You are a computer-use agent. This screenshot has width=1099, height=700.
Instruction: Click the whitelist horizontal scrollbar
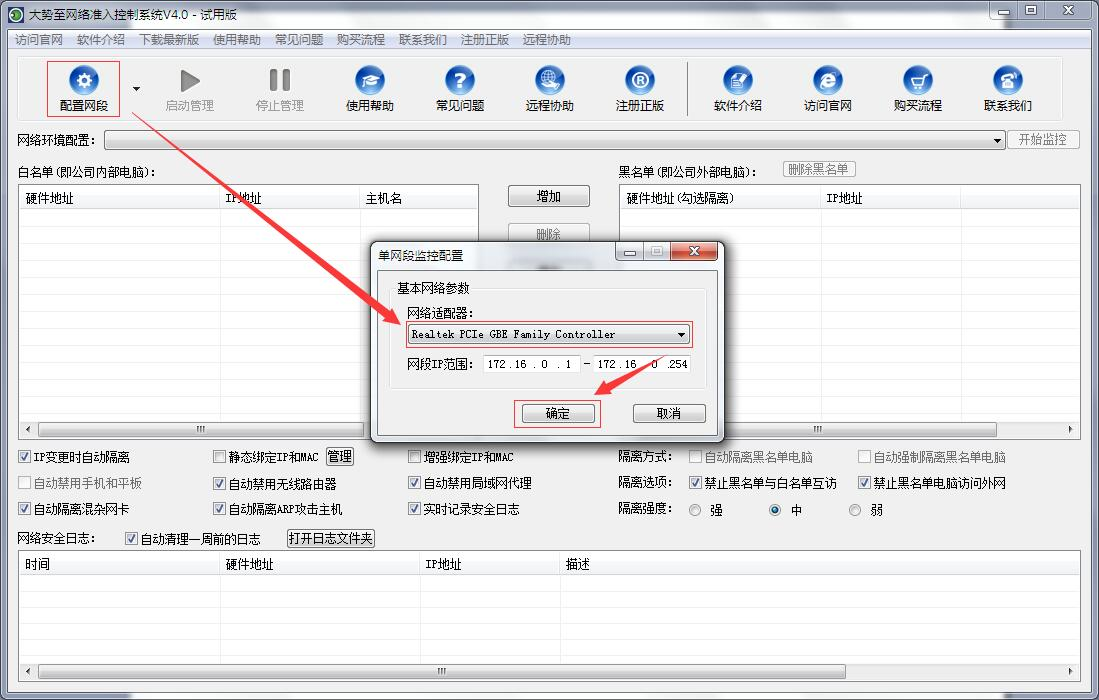click(200, 429)
